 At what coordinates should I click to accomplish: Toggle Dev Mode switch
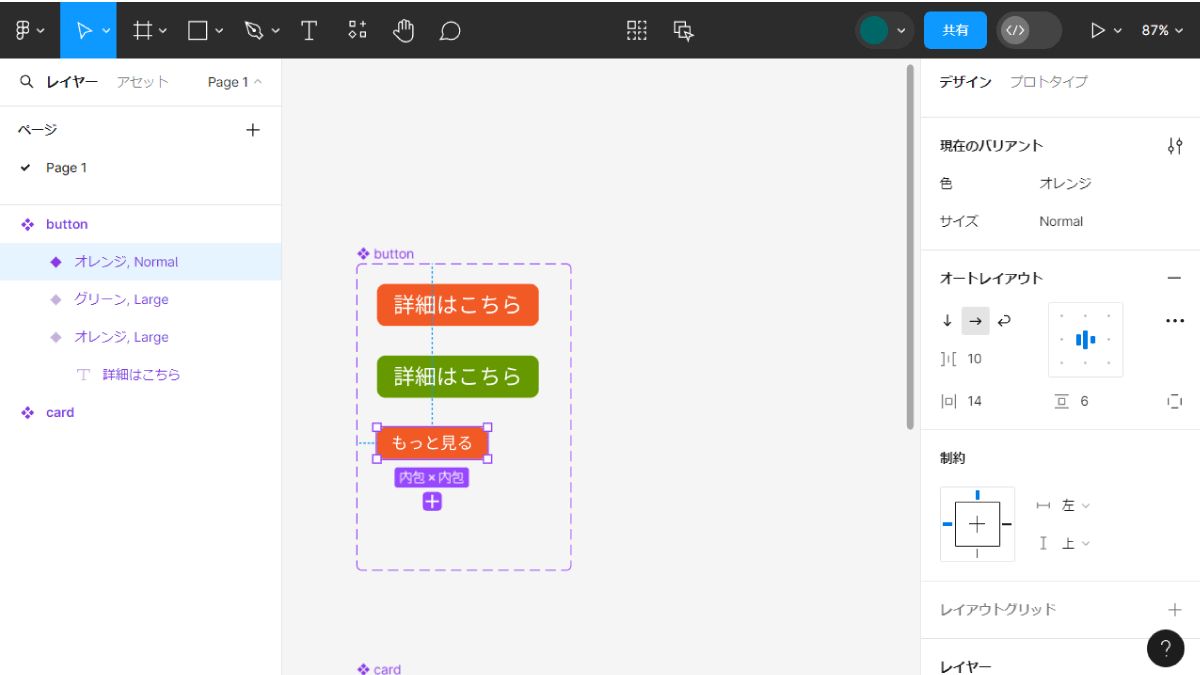pos(1029,30)
